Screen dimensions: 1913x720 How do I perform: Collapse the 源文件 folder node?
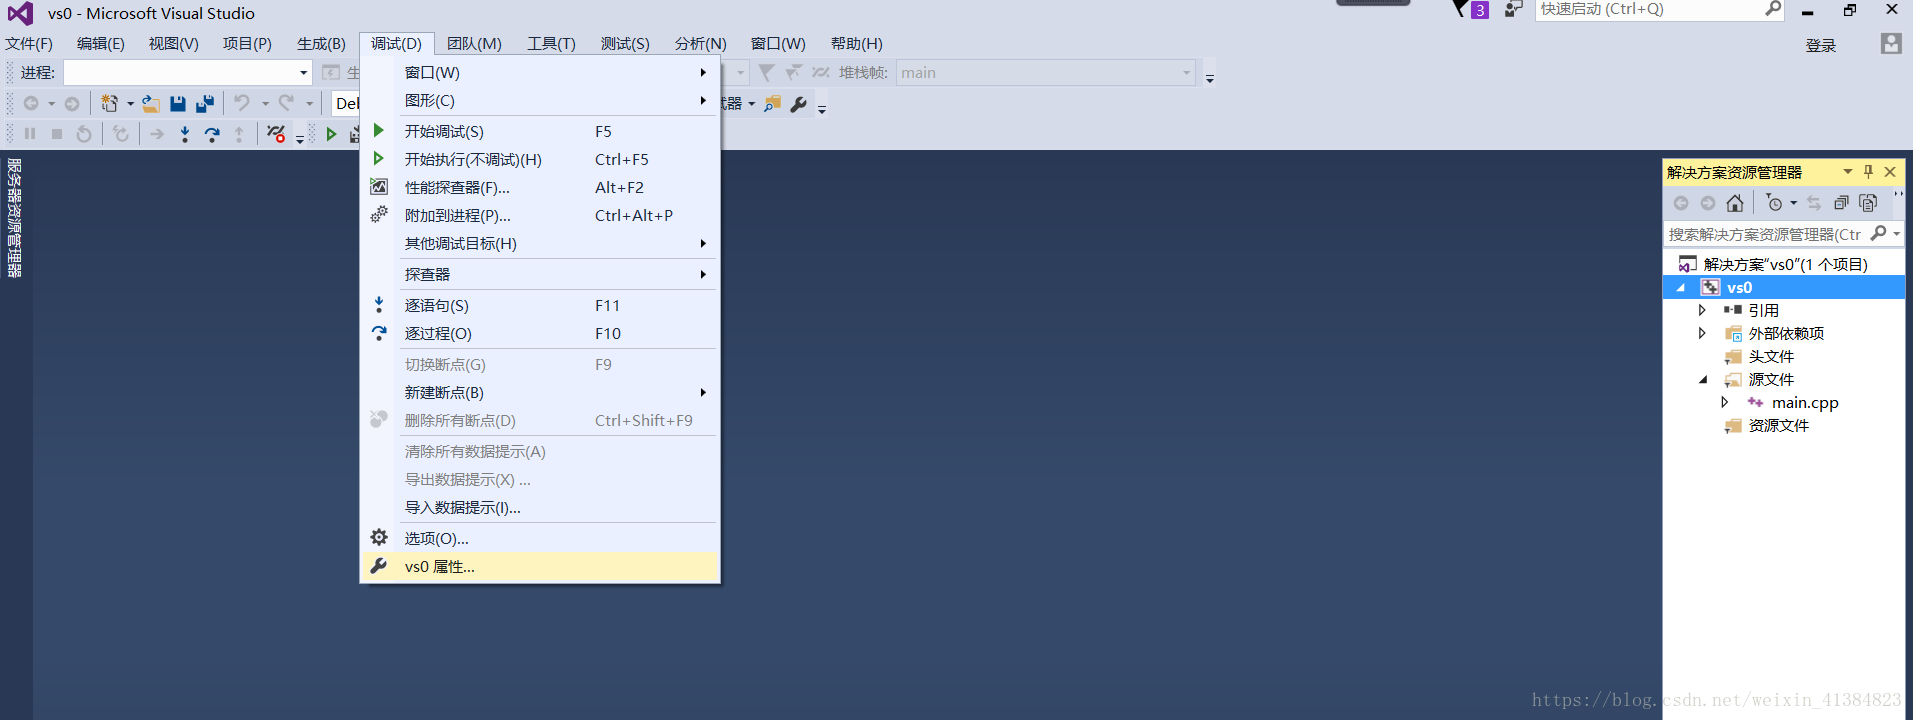(1703, 380)
